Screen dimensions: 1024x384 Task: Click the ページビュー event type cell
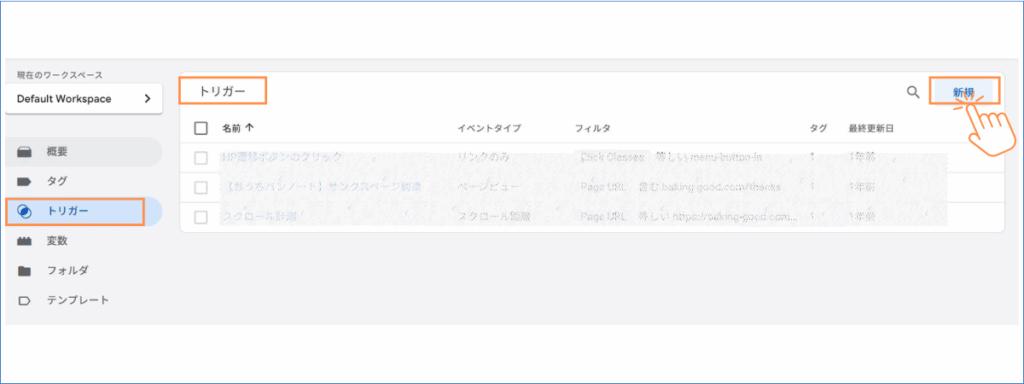pos(487,187)
